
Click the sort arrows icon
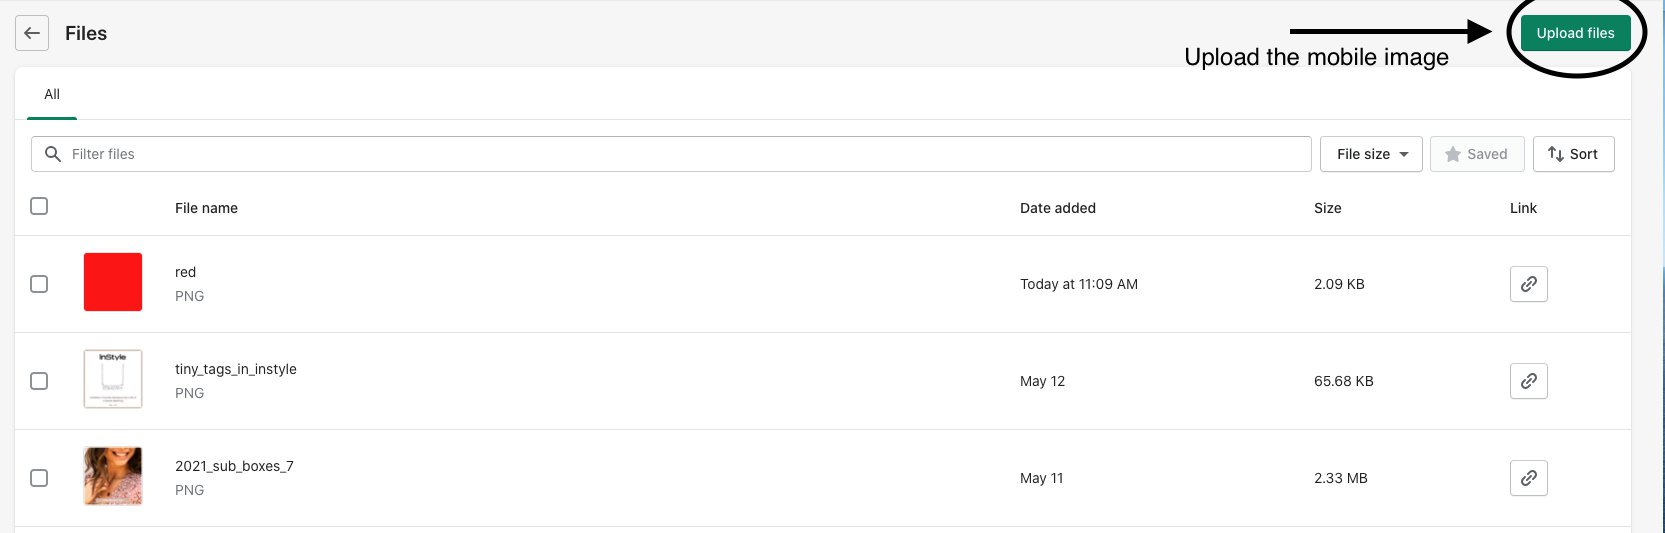pos(1555,154)
